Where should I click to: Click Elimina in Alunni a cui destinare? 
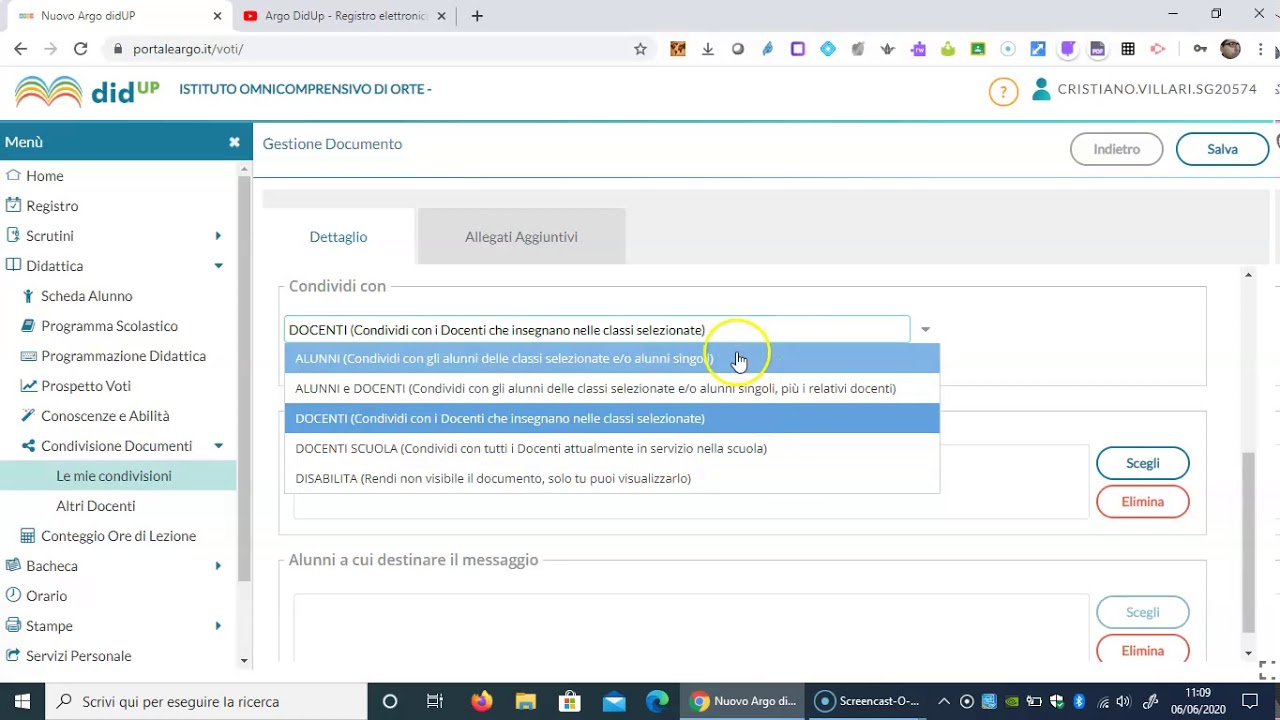1142,651
